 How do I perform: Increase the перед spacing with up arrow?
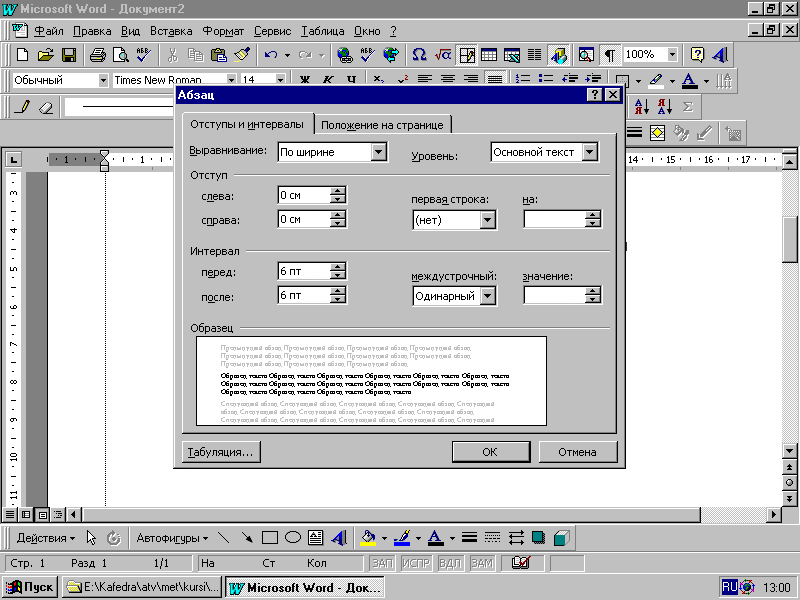[x=337, y=266]
